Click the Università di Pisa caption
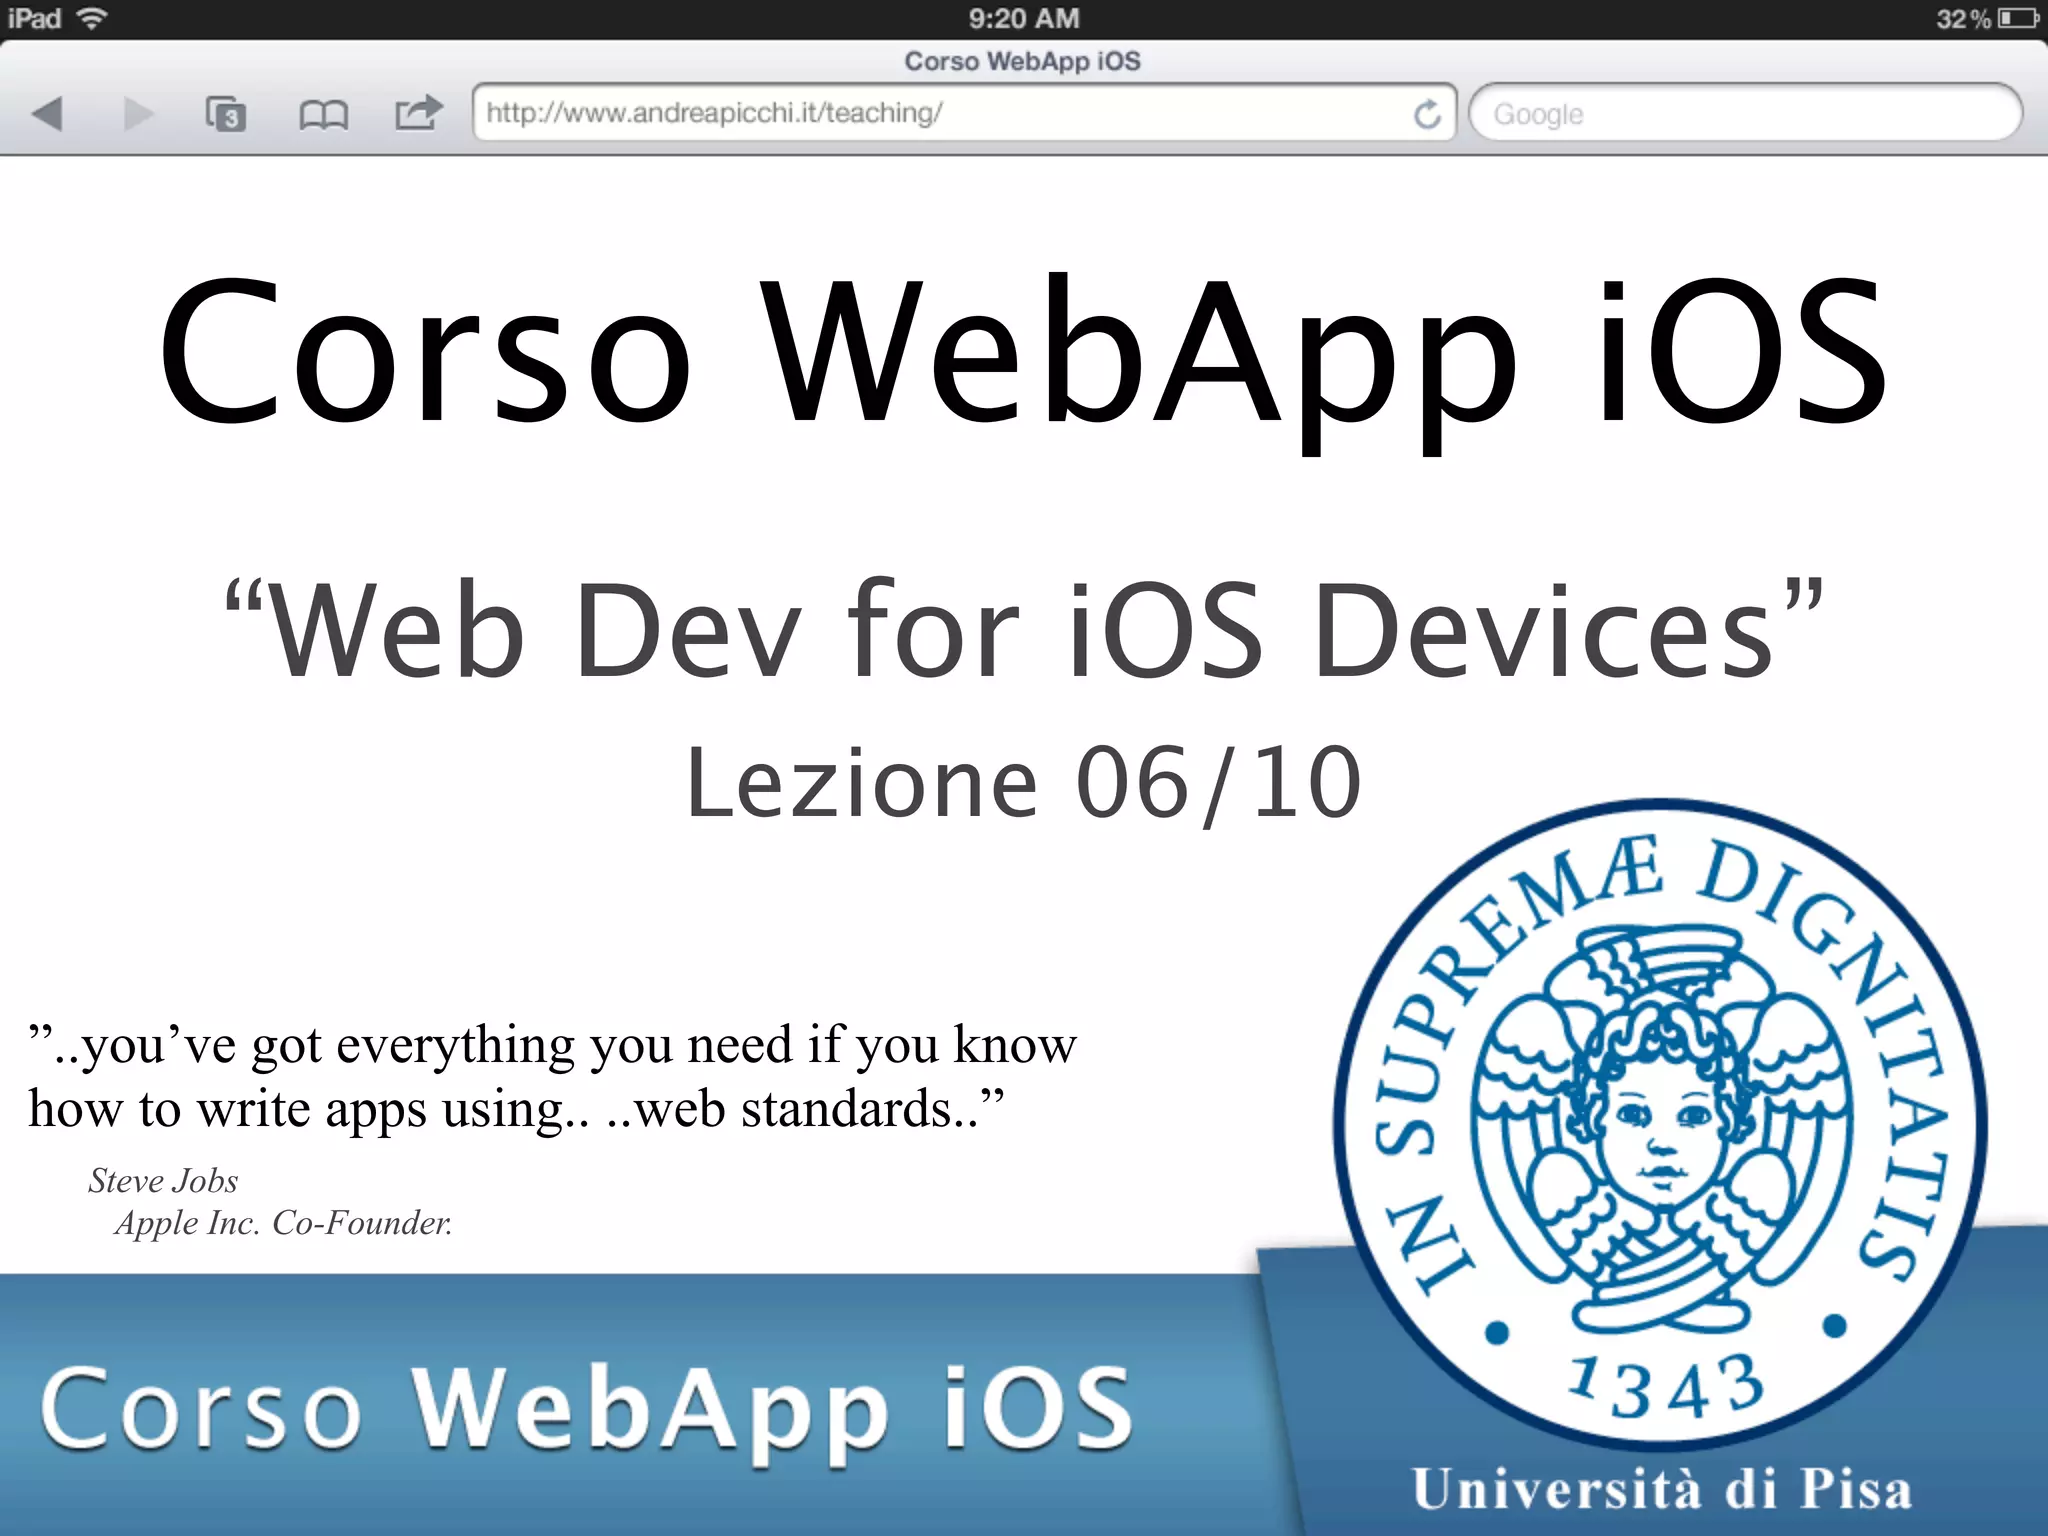This screenshot has height=1536, width=2048. pyautogui.click(x=1660, y=1488)
